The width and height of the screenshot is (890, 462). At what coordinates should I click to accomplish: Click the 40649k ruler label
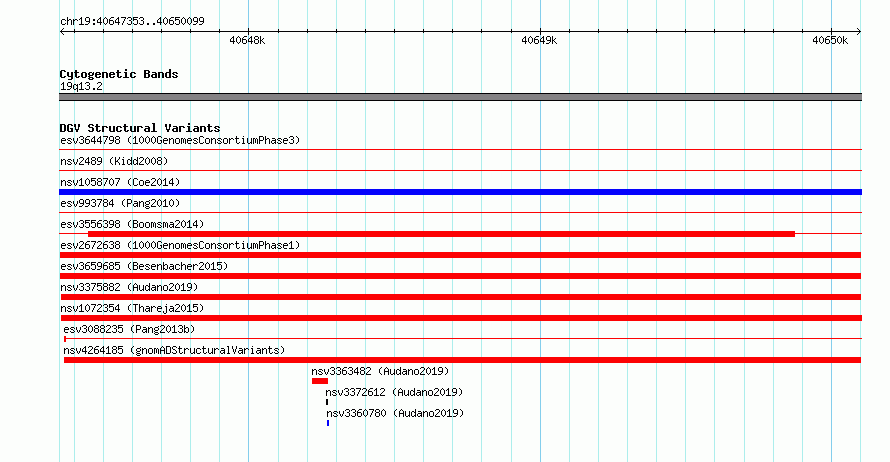click(539, 40)
